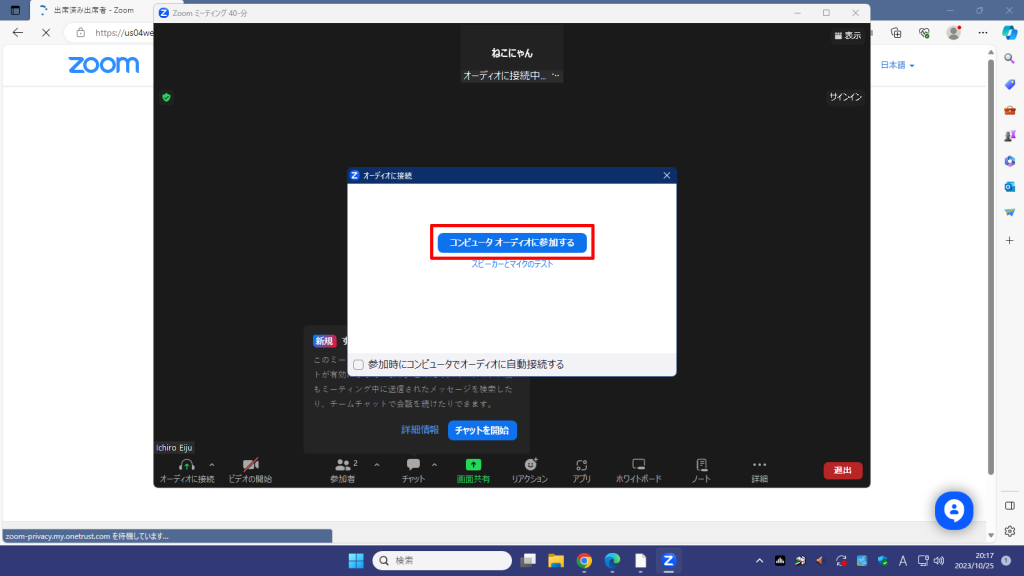Click the ellipsis beside audio connecting status
This screenshot has width=1024, height=576.
point(556,75)
